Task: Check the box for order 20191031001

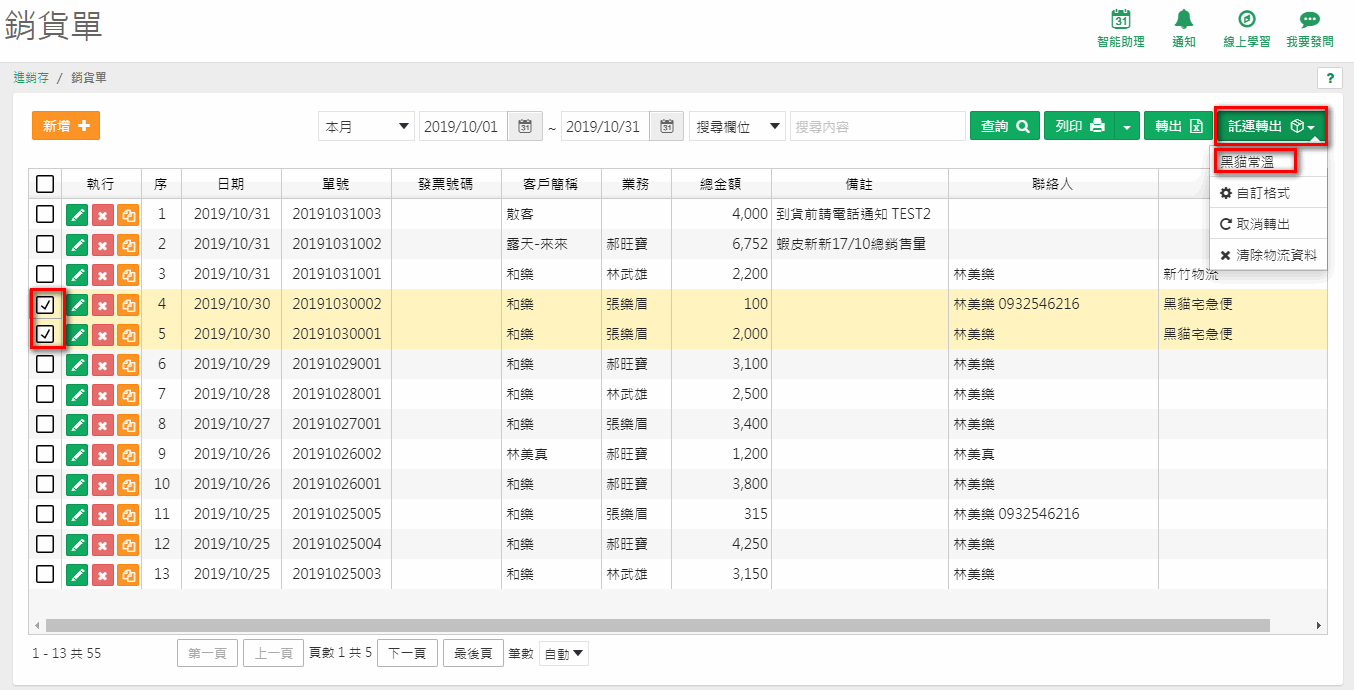Action: (45, 274)
